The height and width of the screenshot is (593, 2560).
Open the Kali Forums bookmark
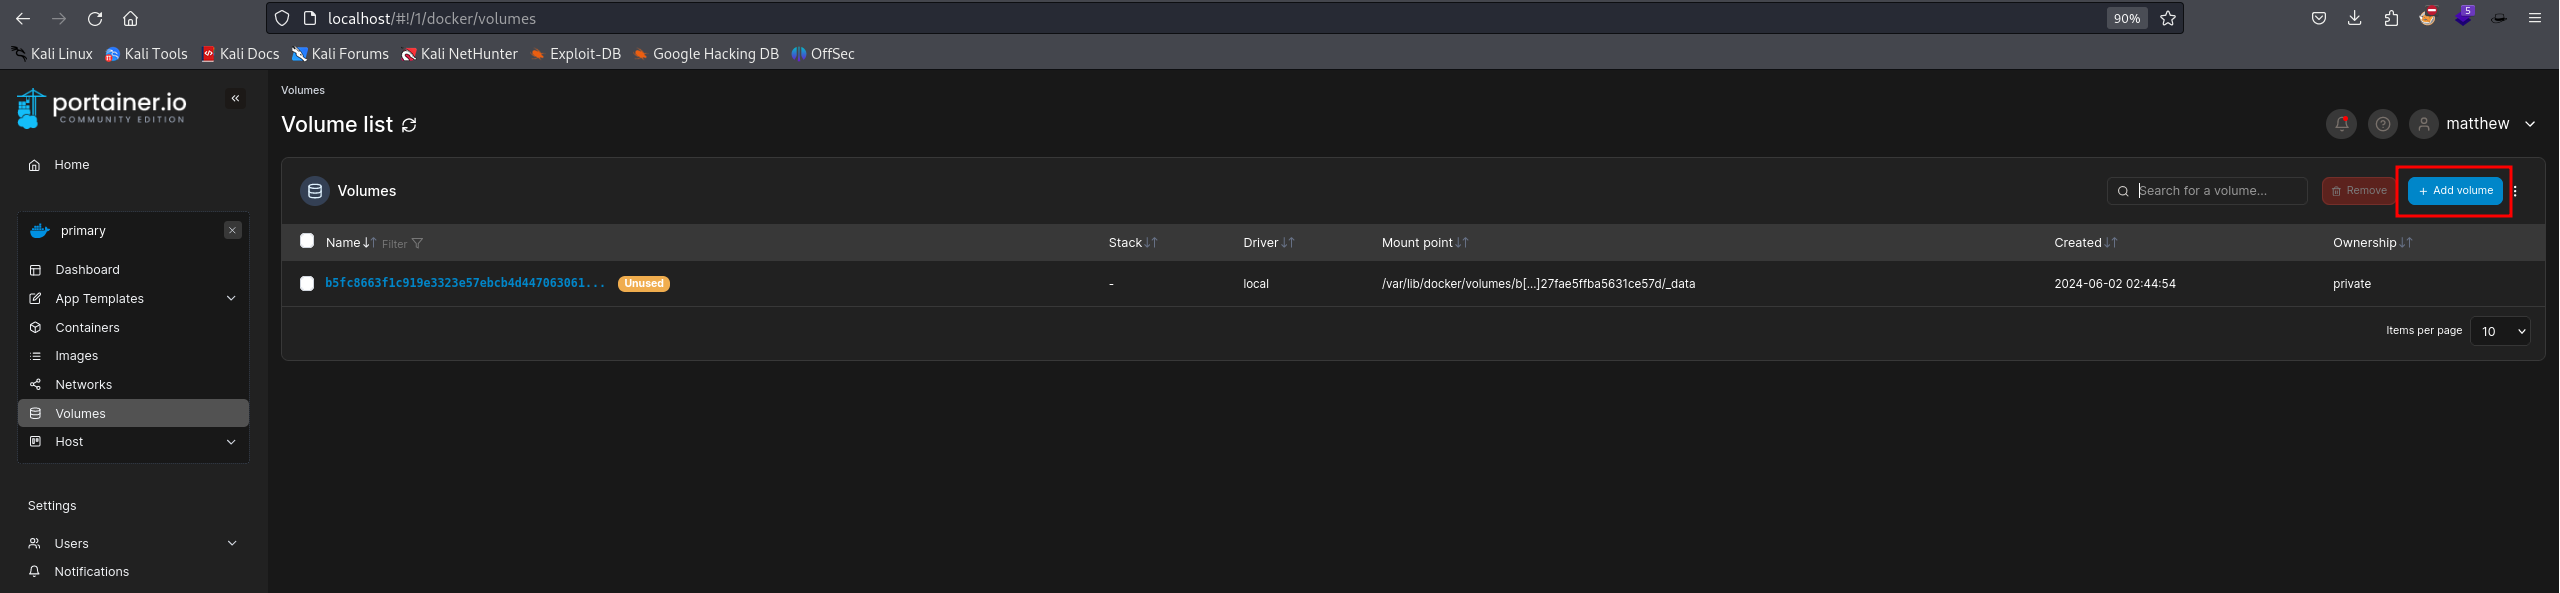point(340,54)
